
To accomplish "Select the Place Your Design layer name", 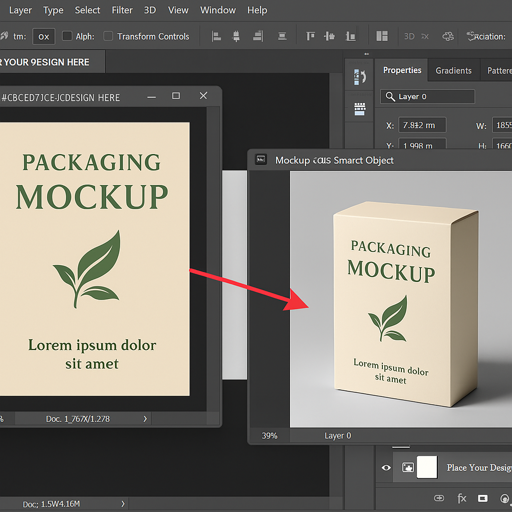I will click(x=479, y=468).
